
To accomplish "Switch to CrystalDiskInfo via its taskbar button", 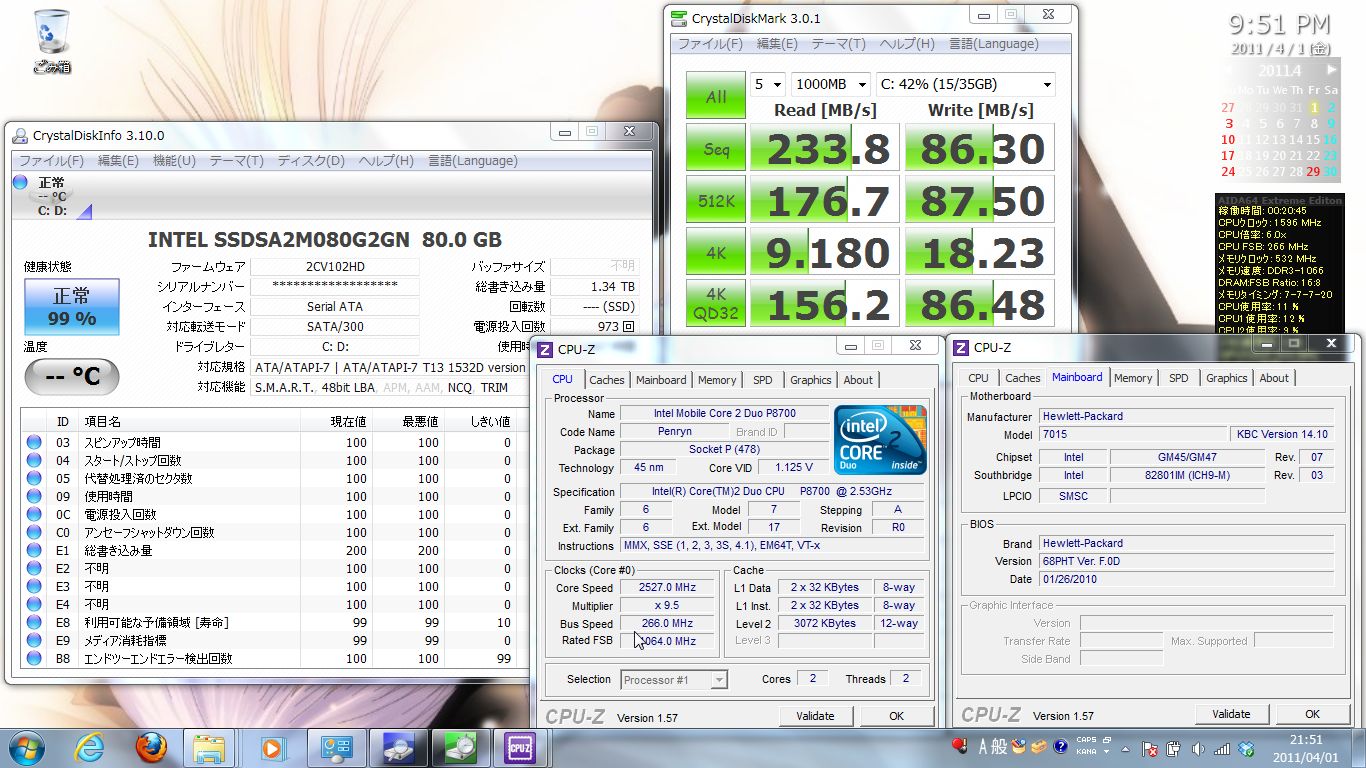I will [x=397, y=747].
